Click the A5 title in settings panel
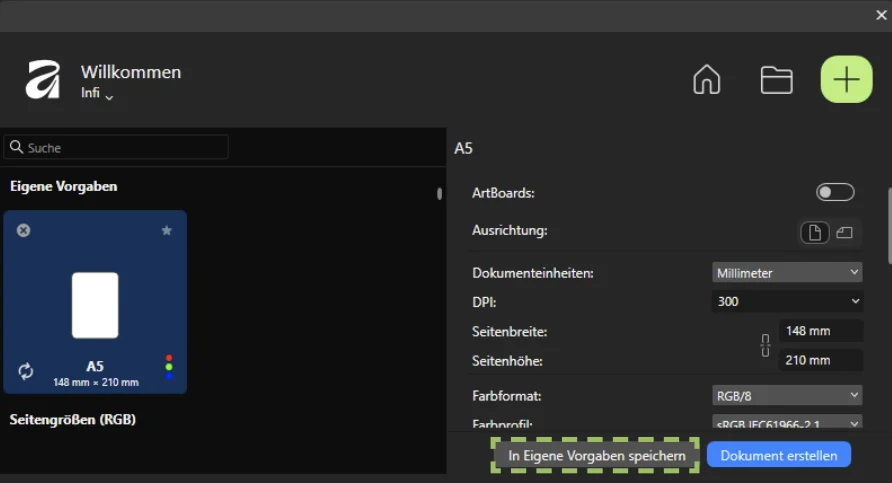Screen dimensions: 892x483 click(x=463, y=148)
